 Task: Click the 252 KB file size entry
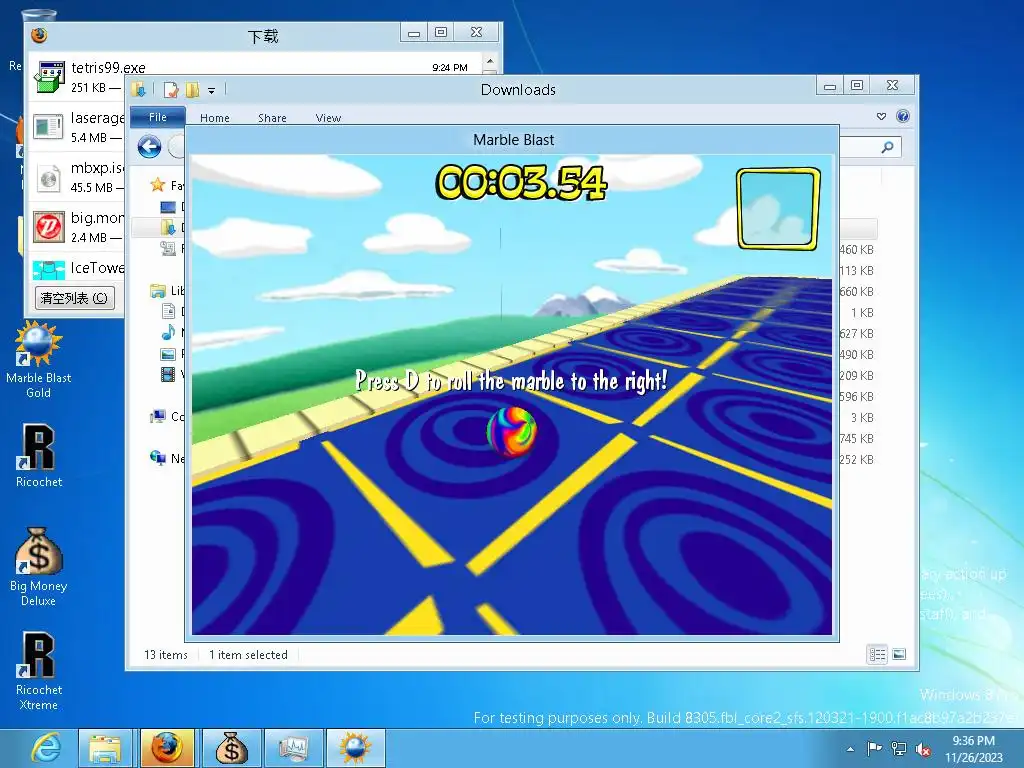856,459
